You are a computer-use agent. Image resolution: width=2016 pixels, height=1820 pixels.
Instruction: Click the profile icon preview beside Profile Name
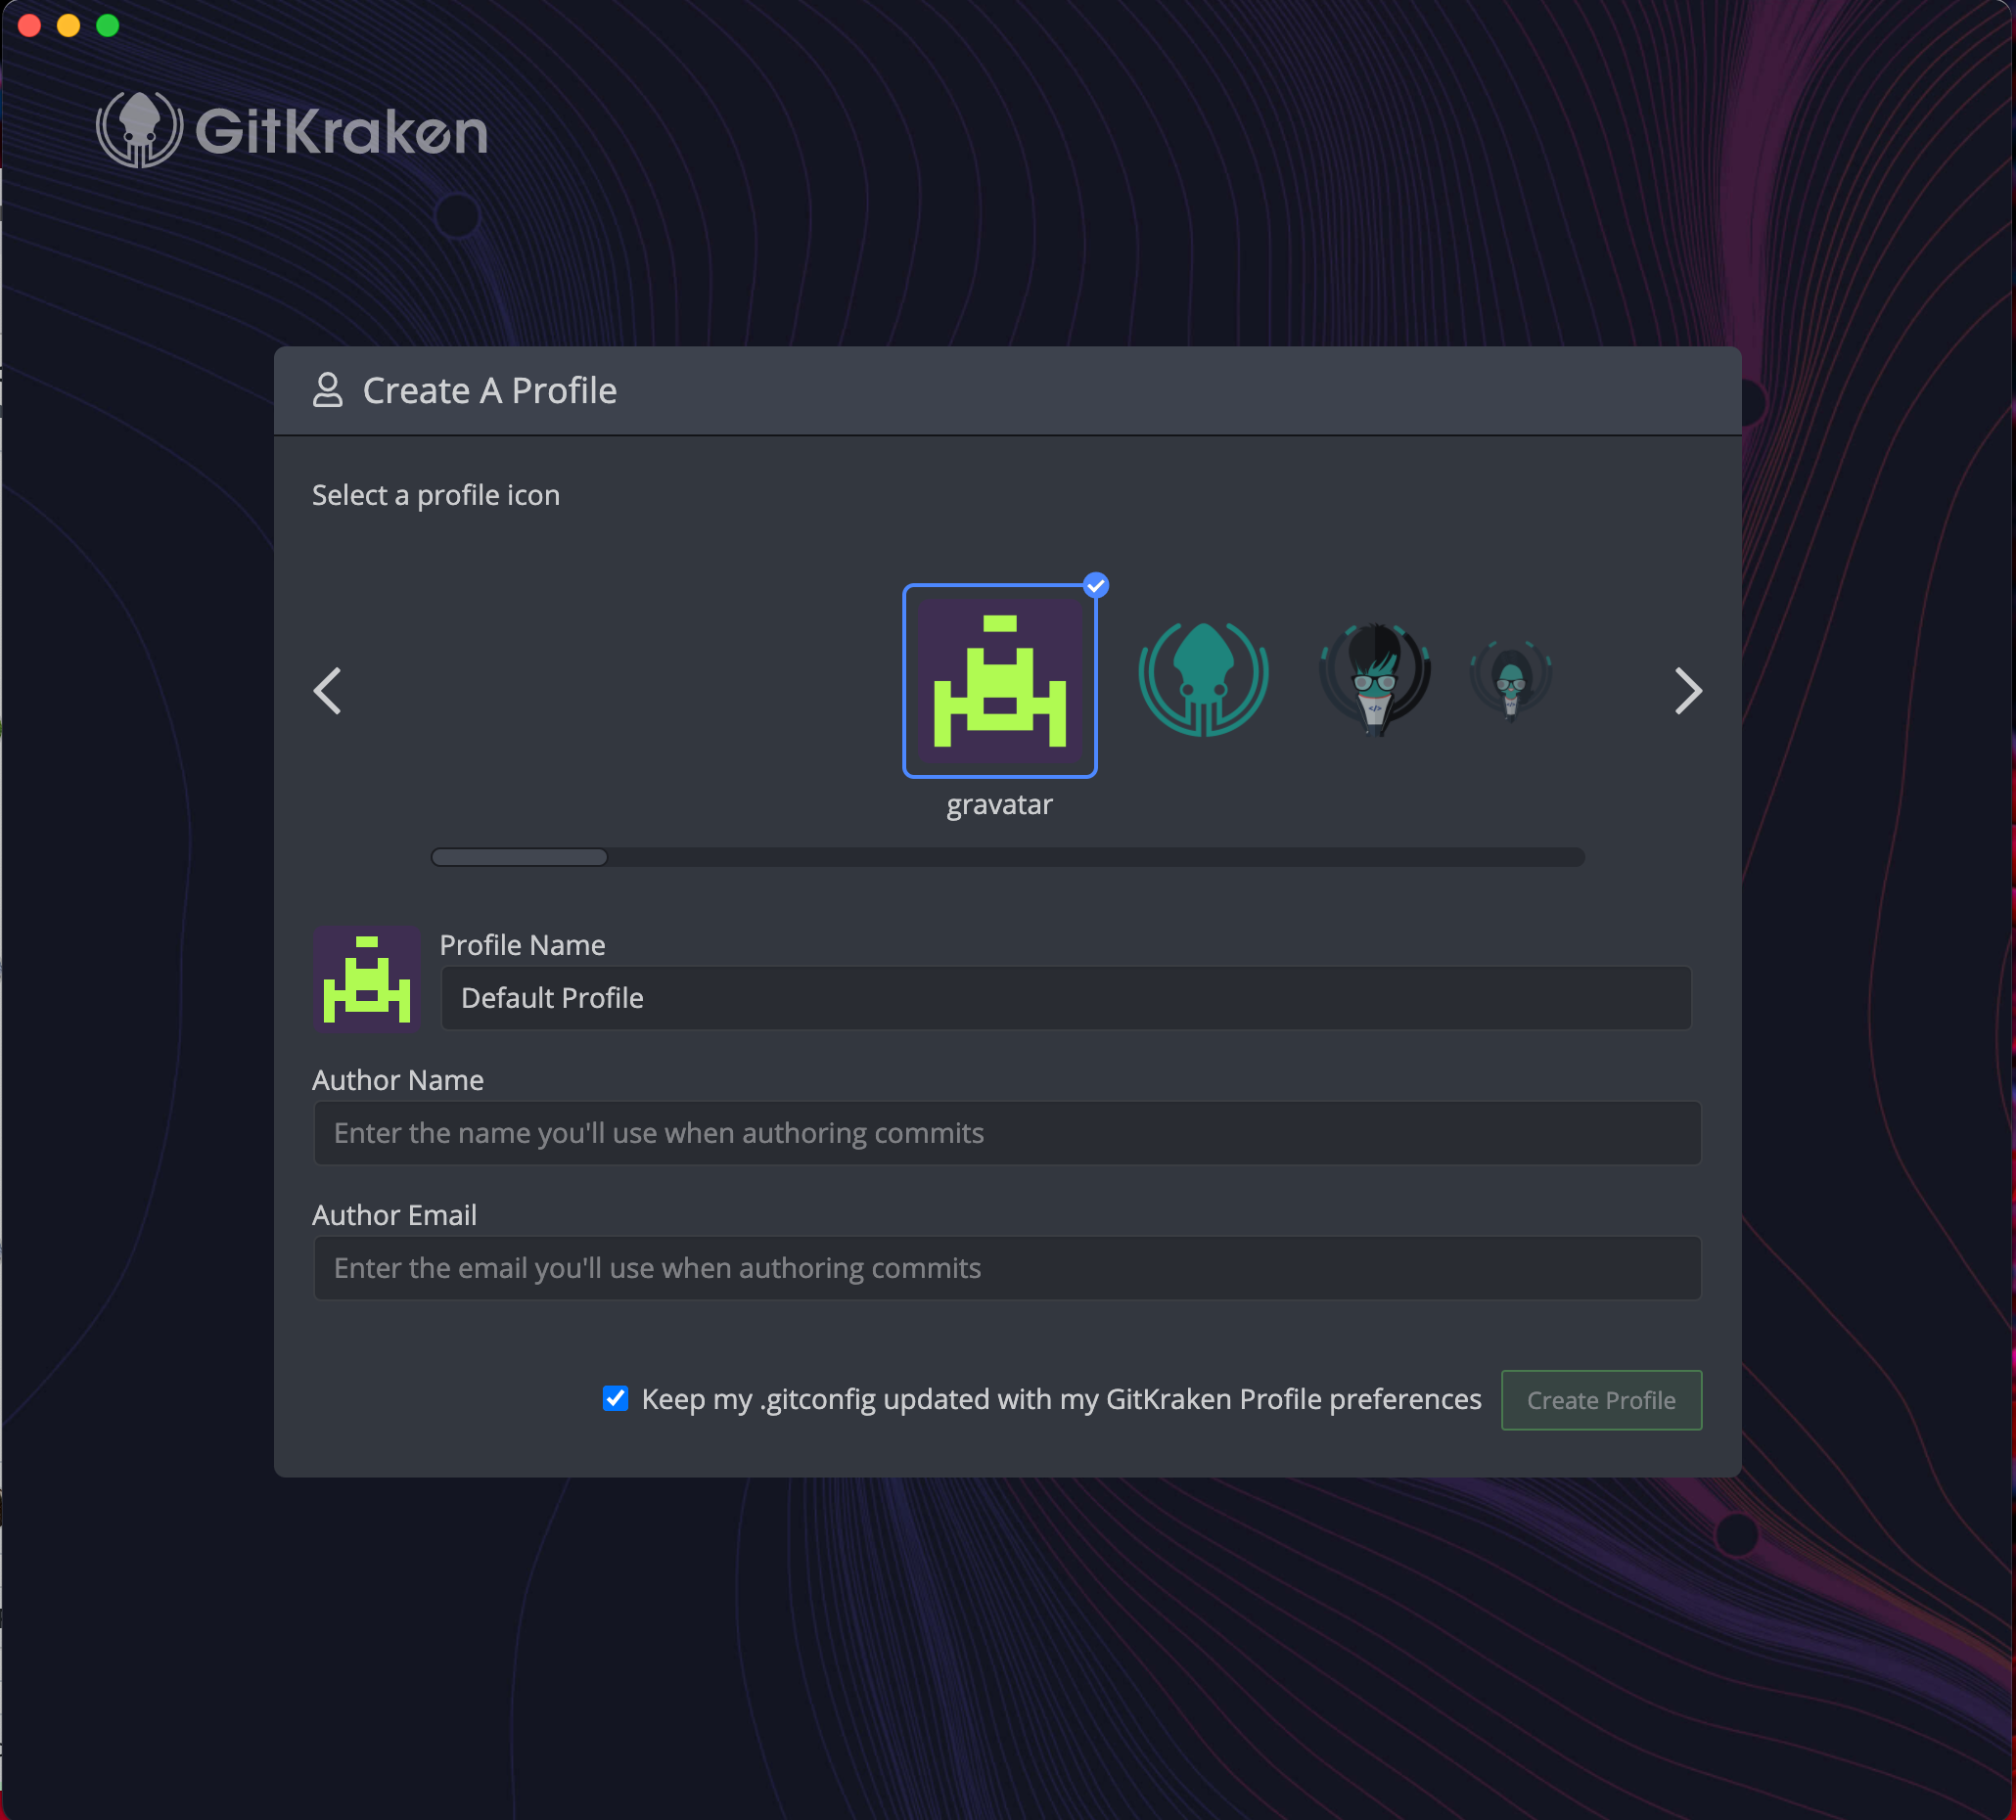point(367,978)
